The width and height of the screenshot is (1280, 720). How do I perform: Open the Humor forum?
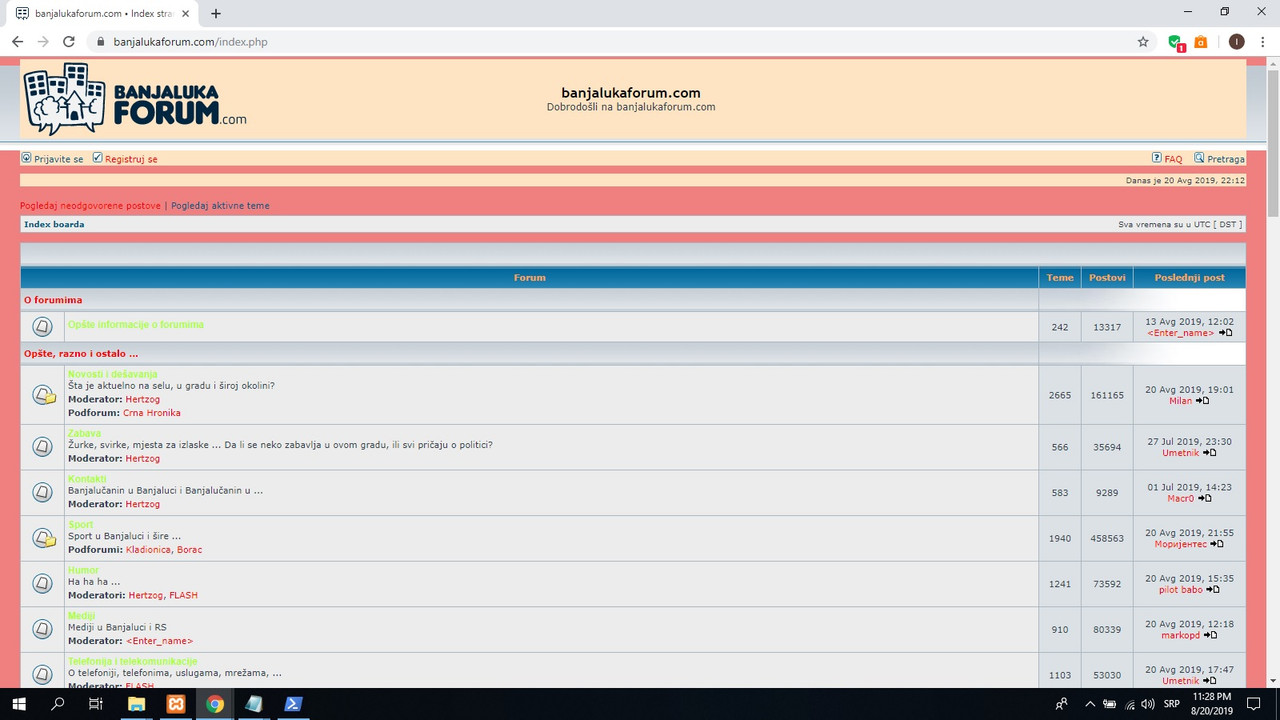click(x=82, y=570)
